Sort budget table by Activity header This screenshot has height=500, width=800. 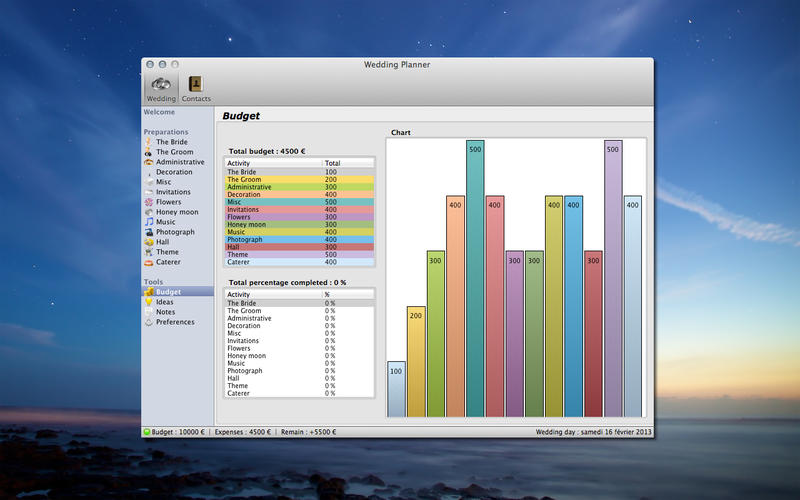click(273, 163)
